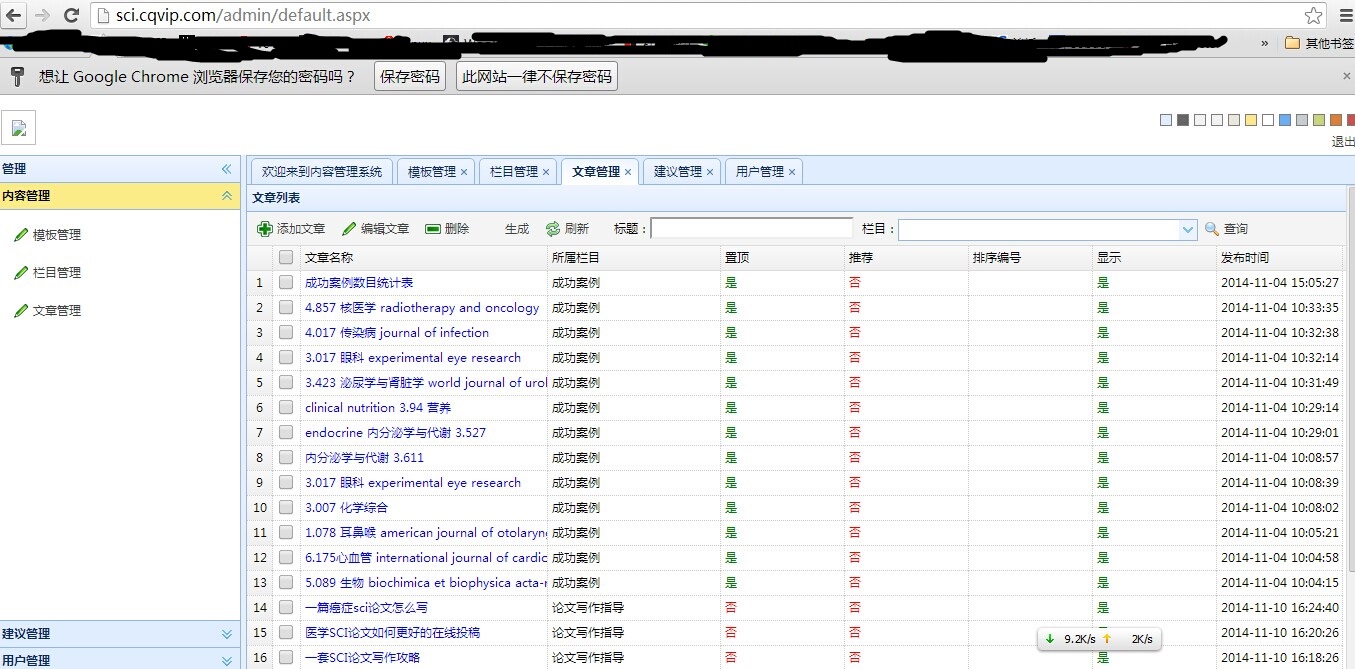
Task: Pick the green theme color swatch
Action: tap(1319, 120)
